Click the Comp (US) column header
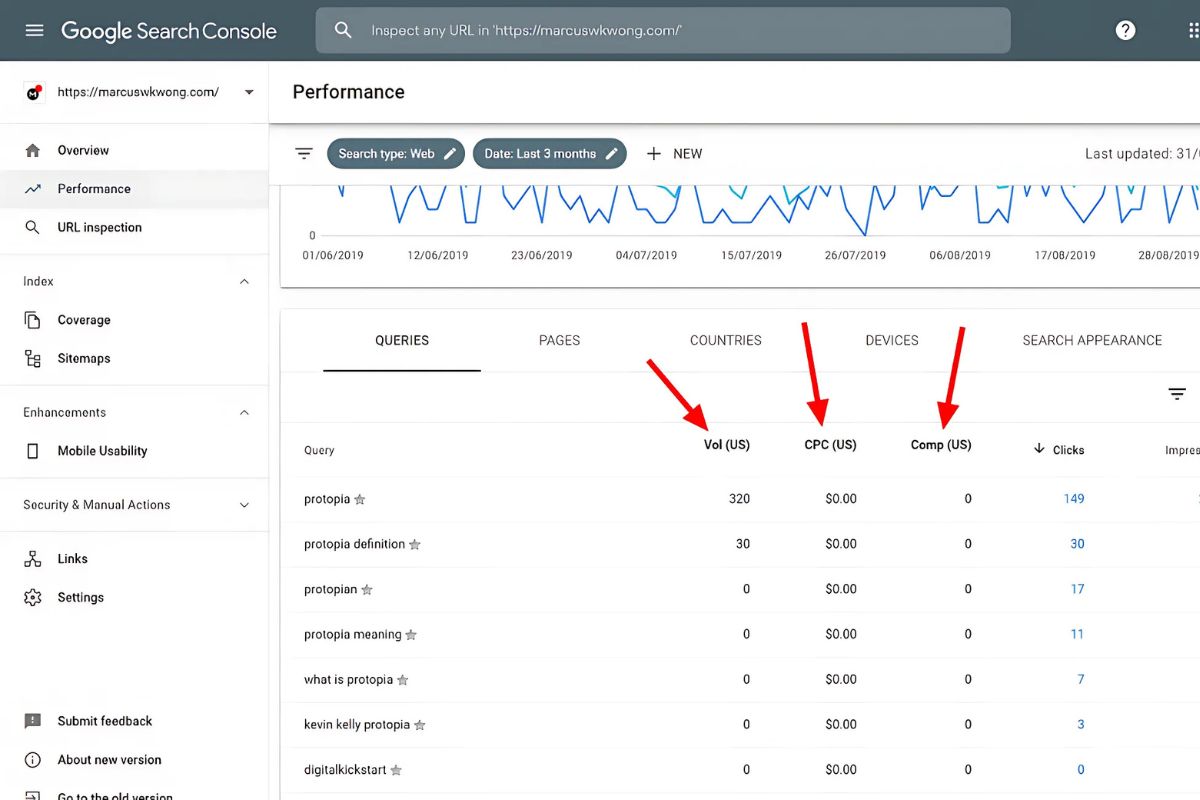1200x800 pixels. (941, 445)
